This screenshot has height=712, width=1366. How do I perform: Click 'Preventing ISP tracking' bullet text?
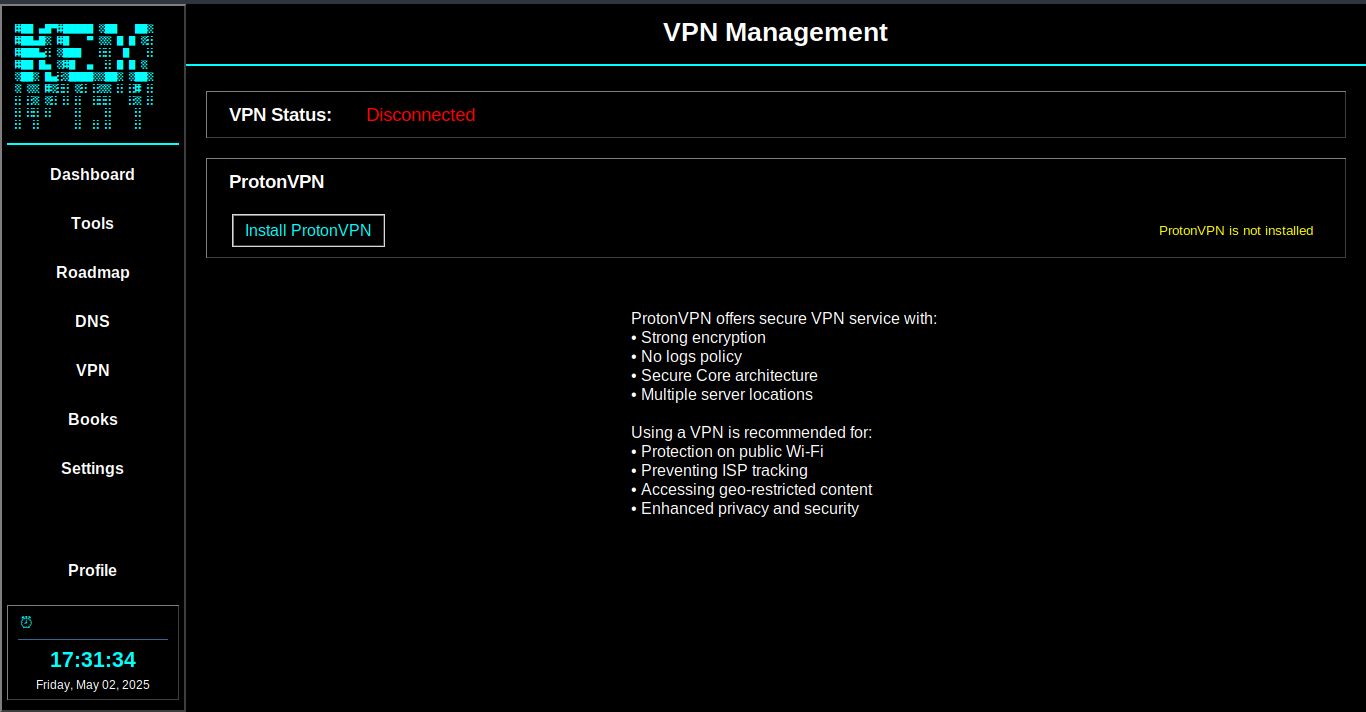[x=724, y=471]
